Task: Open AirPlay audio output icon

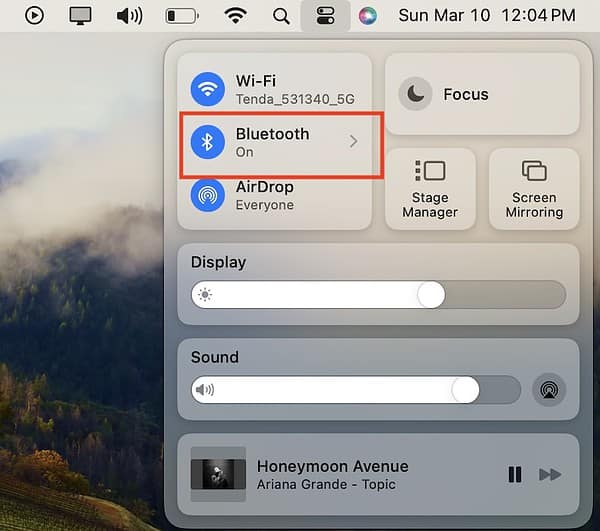Action: 549,390
